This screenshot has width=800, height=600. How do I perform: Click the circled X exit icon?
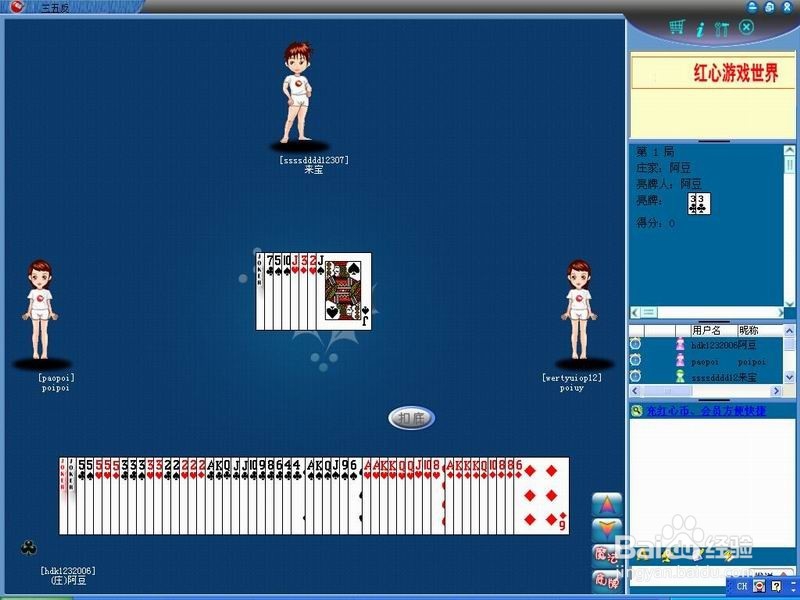[746, 27]
